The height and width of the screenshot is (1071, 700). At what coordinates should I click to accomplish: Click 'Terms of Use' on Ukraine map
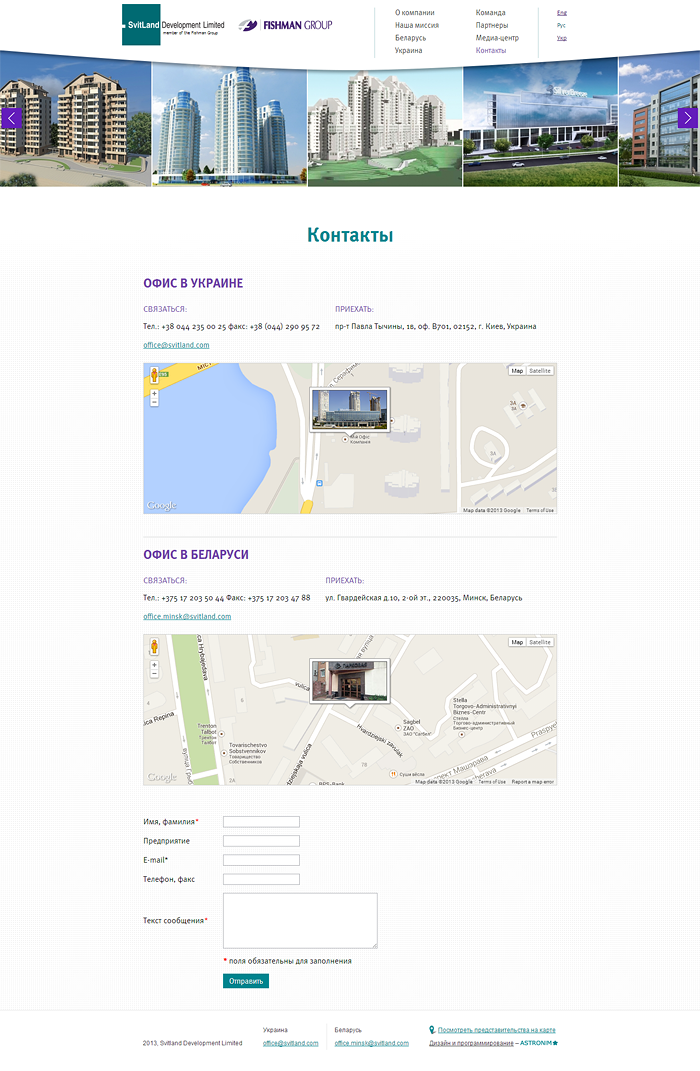[x=540, y=510]
